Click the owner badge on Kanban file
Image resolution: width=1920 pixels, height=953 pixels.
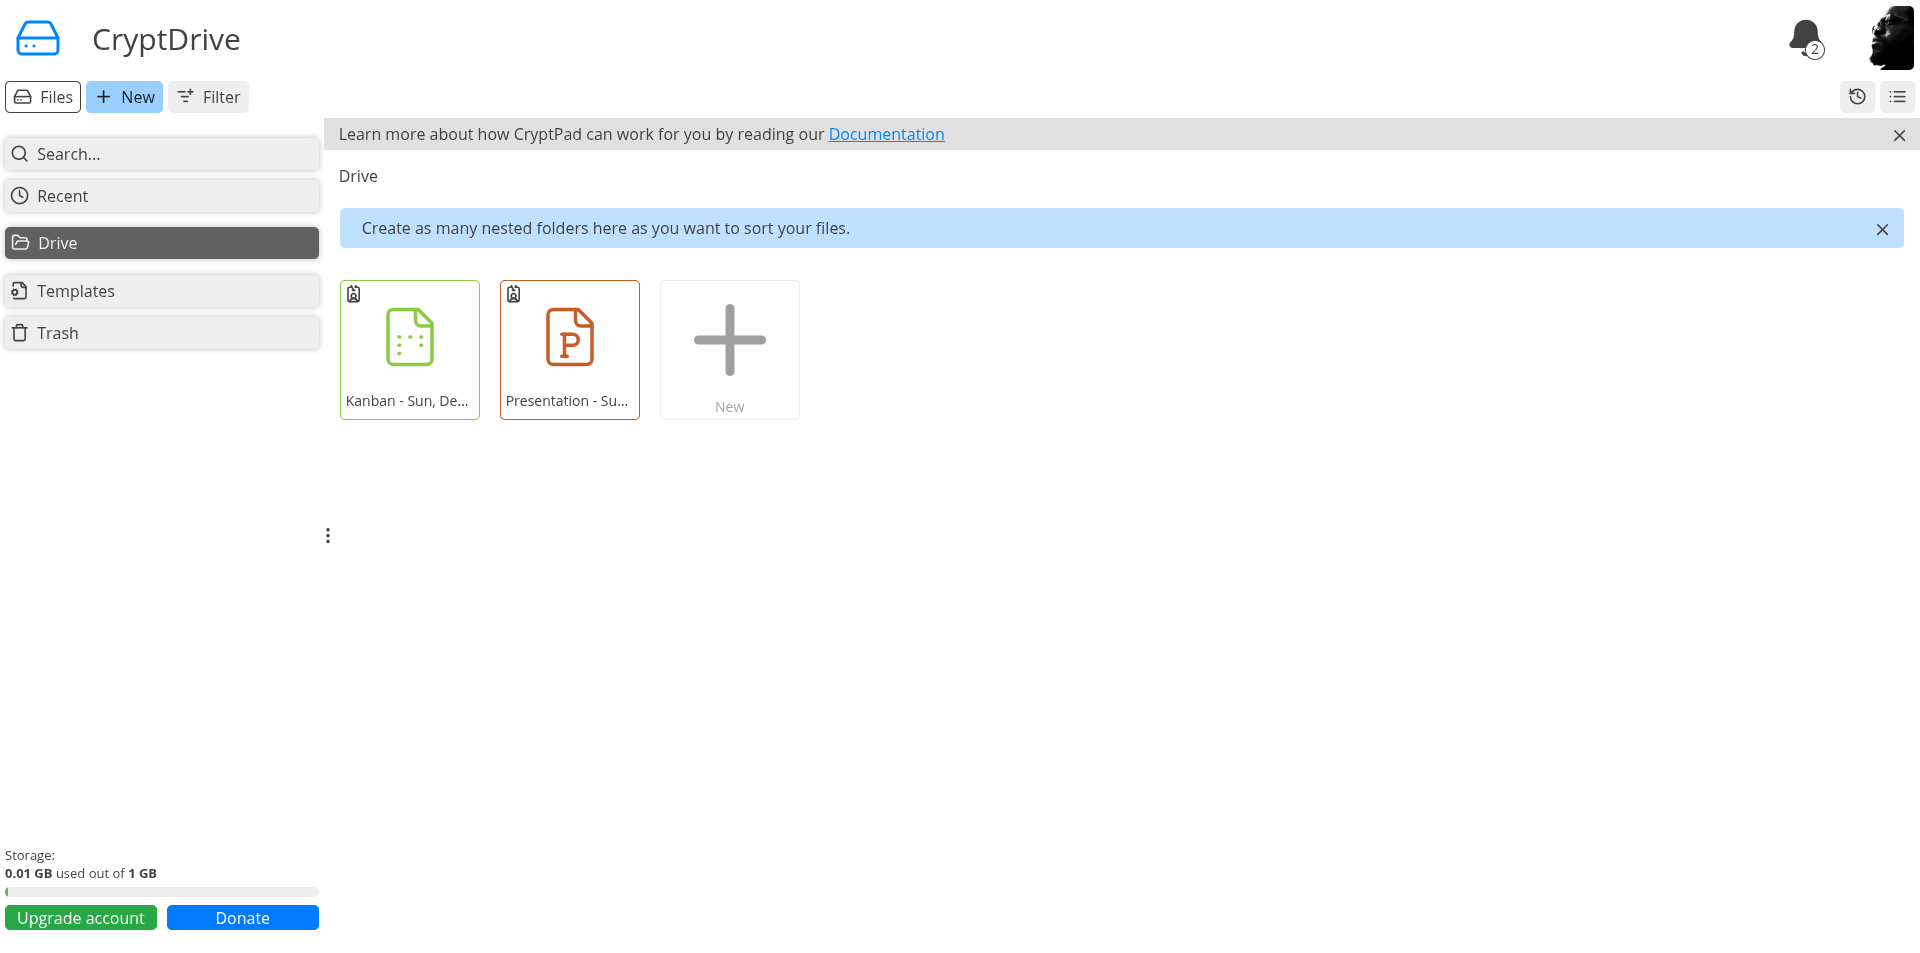354,294
